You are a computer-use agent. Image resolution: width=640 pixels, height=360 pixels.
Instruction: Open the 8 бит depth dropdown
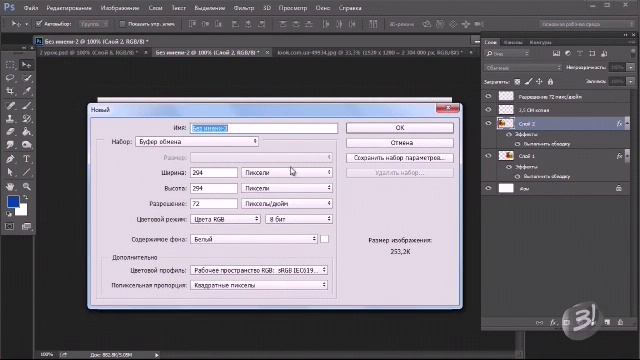pyautogui.click(x=299, y=219)
